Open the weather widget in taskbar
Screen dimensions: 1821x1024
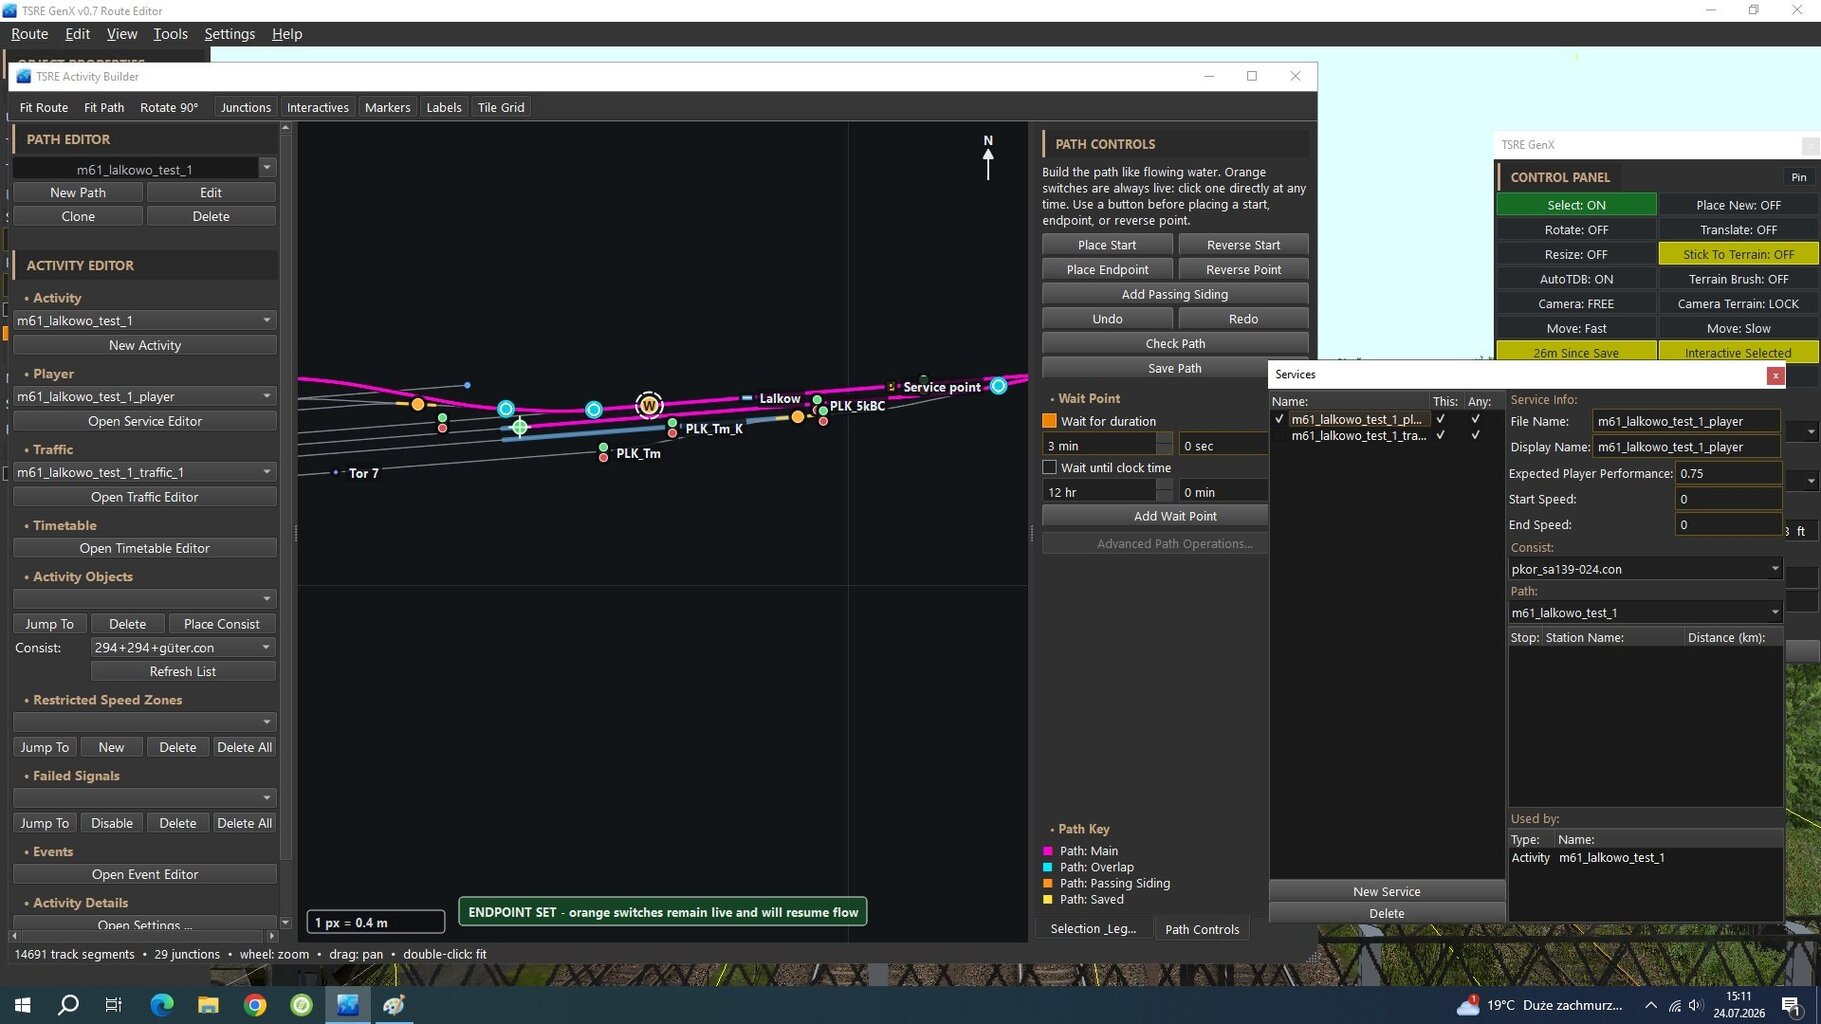click(x=1541, y=1005)
